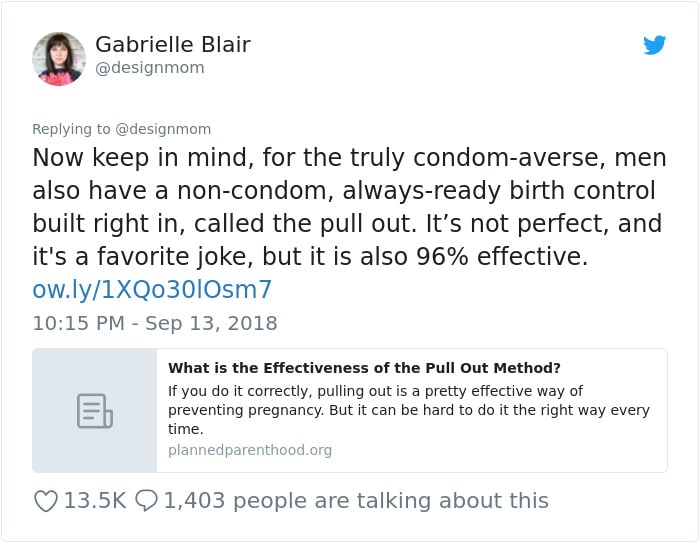Click the link card description text
This screenshot has width=700, height=543.
(408, 410)
